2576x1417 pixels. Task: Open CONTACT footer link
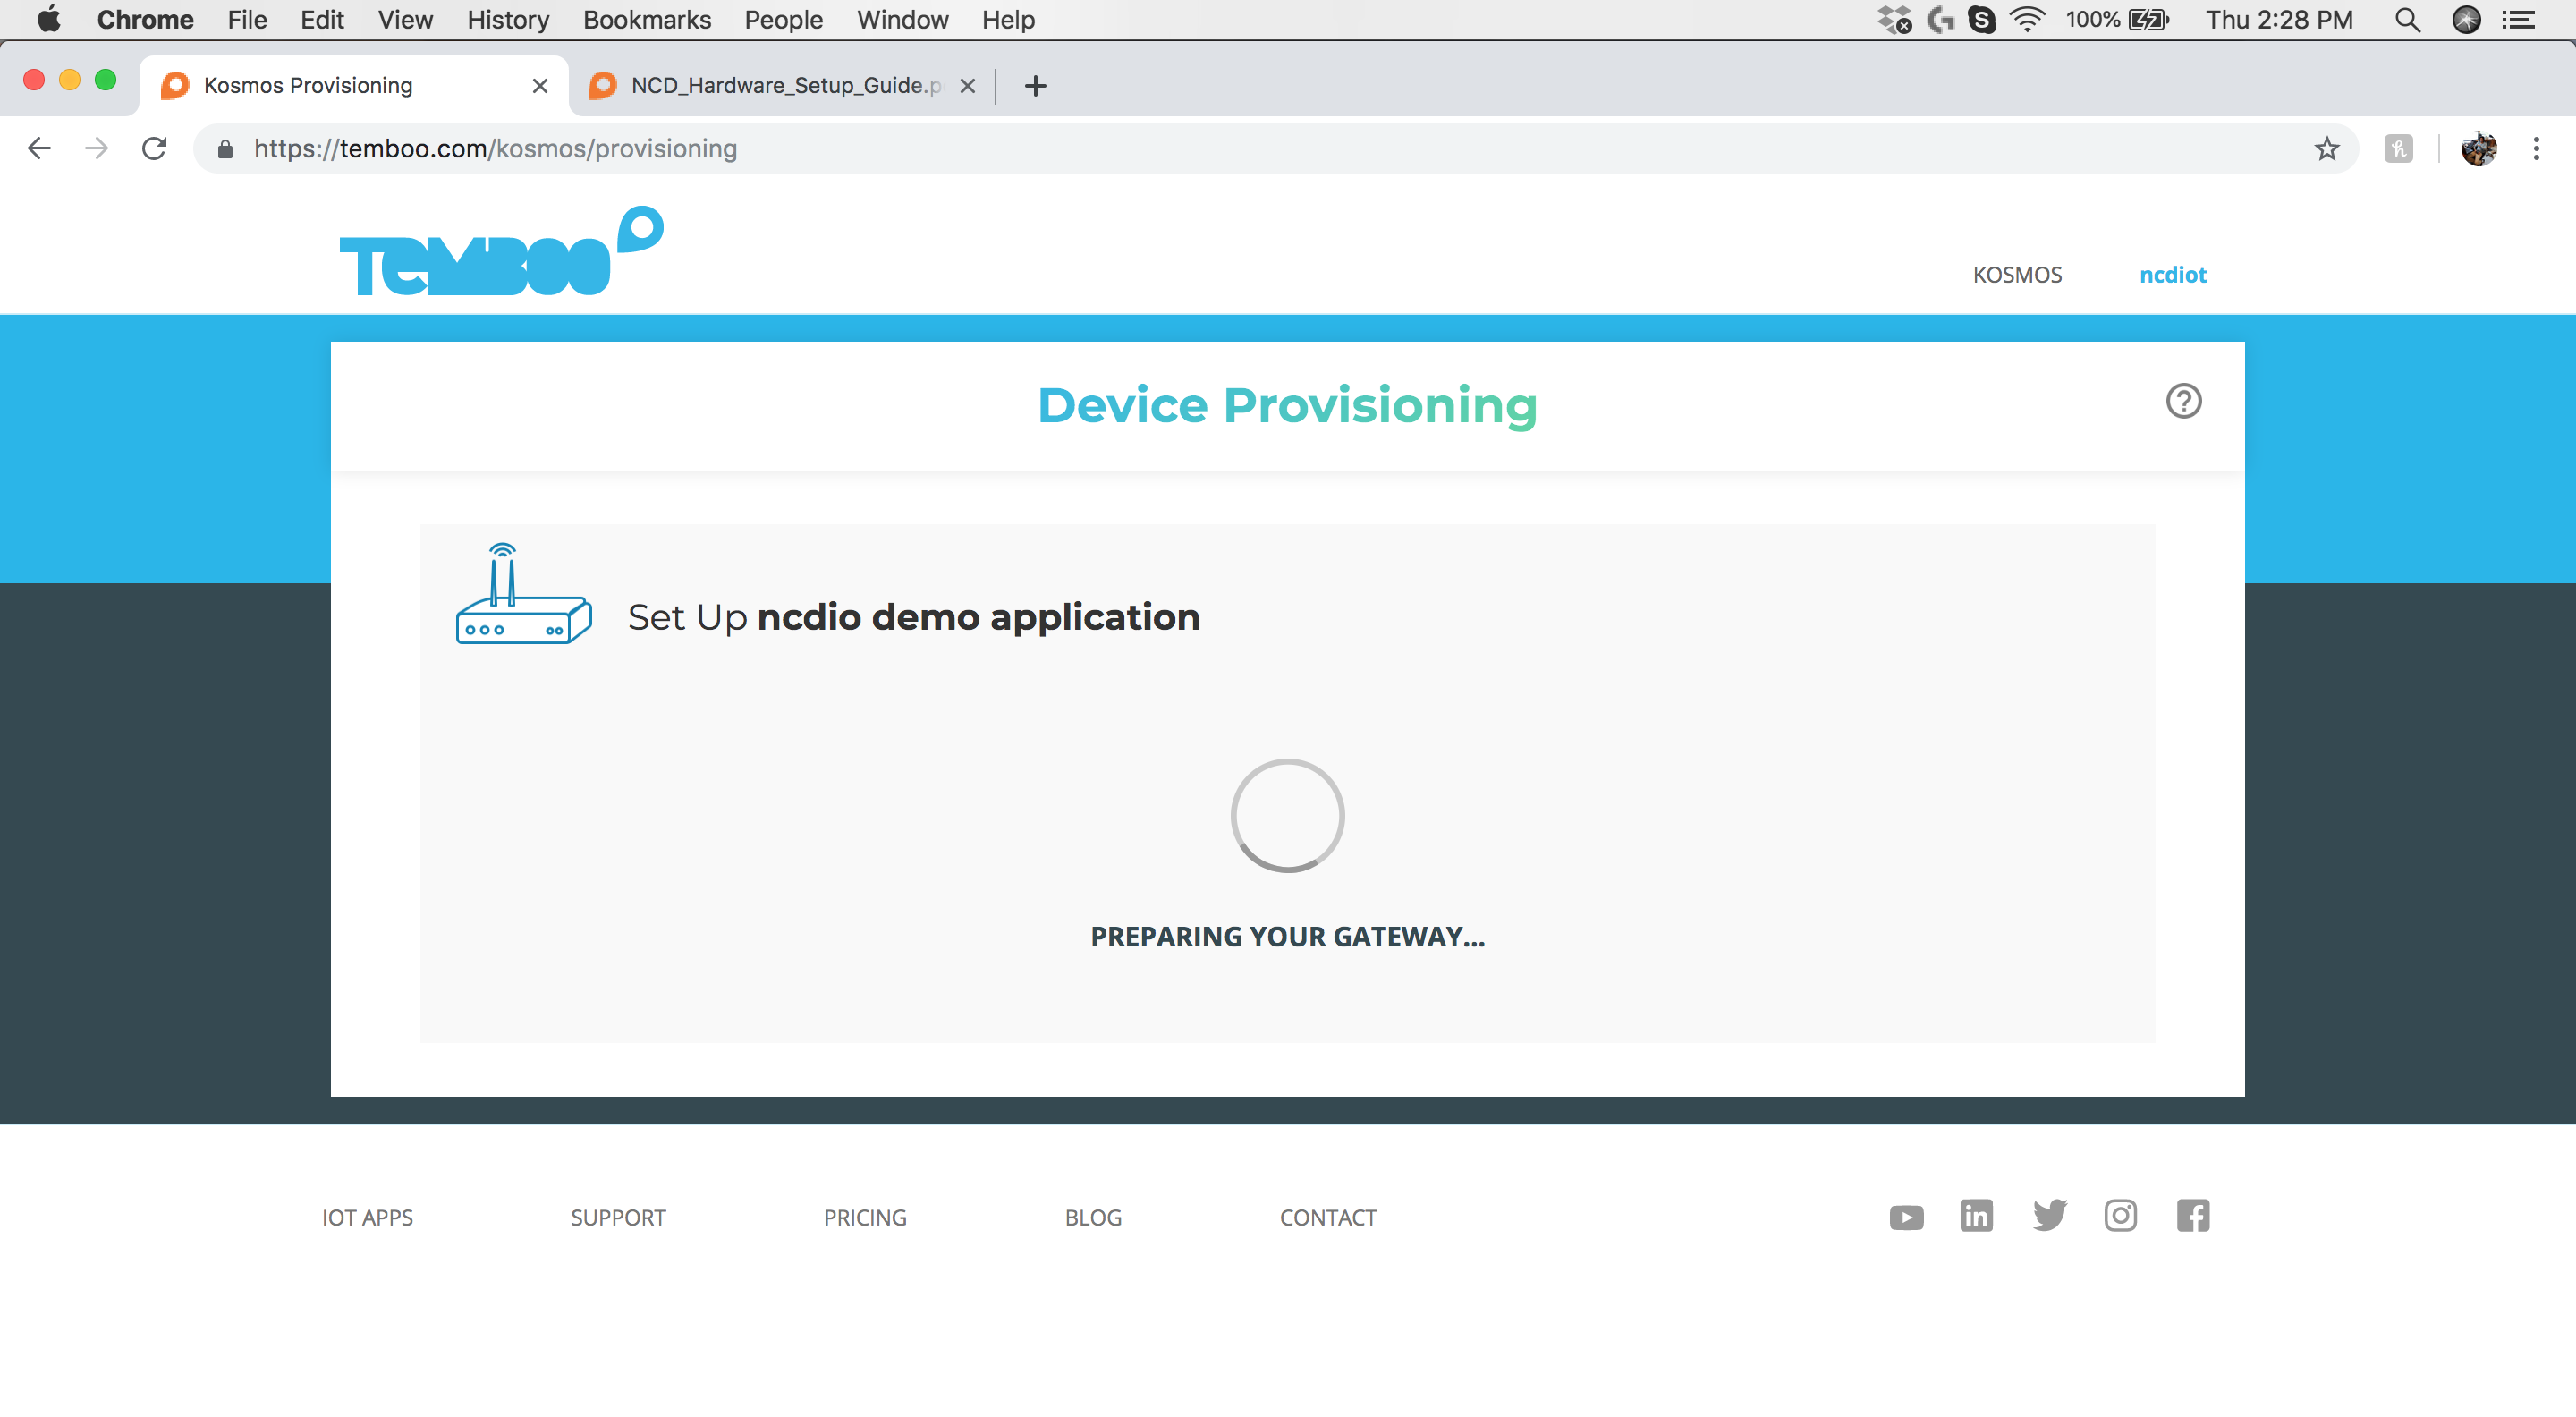(1328, 1217)
